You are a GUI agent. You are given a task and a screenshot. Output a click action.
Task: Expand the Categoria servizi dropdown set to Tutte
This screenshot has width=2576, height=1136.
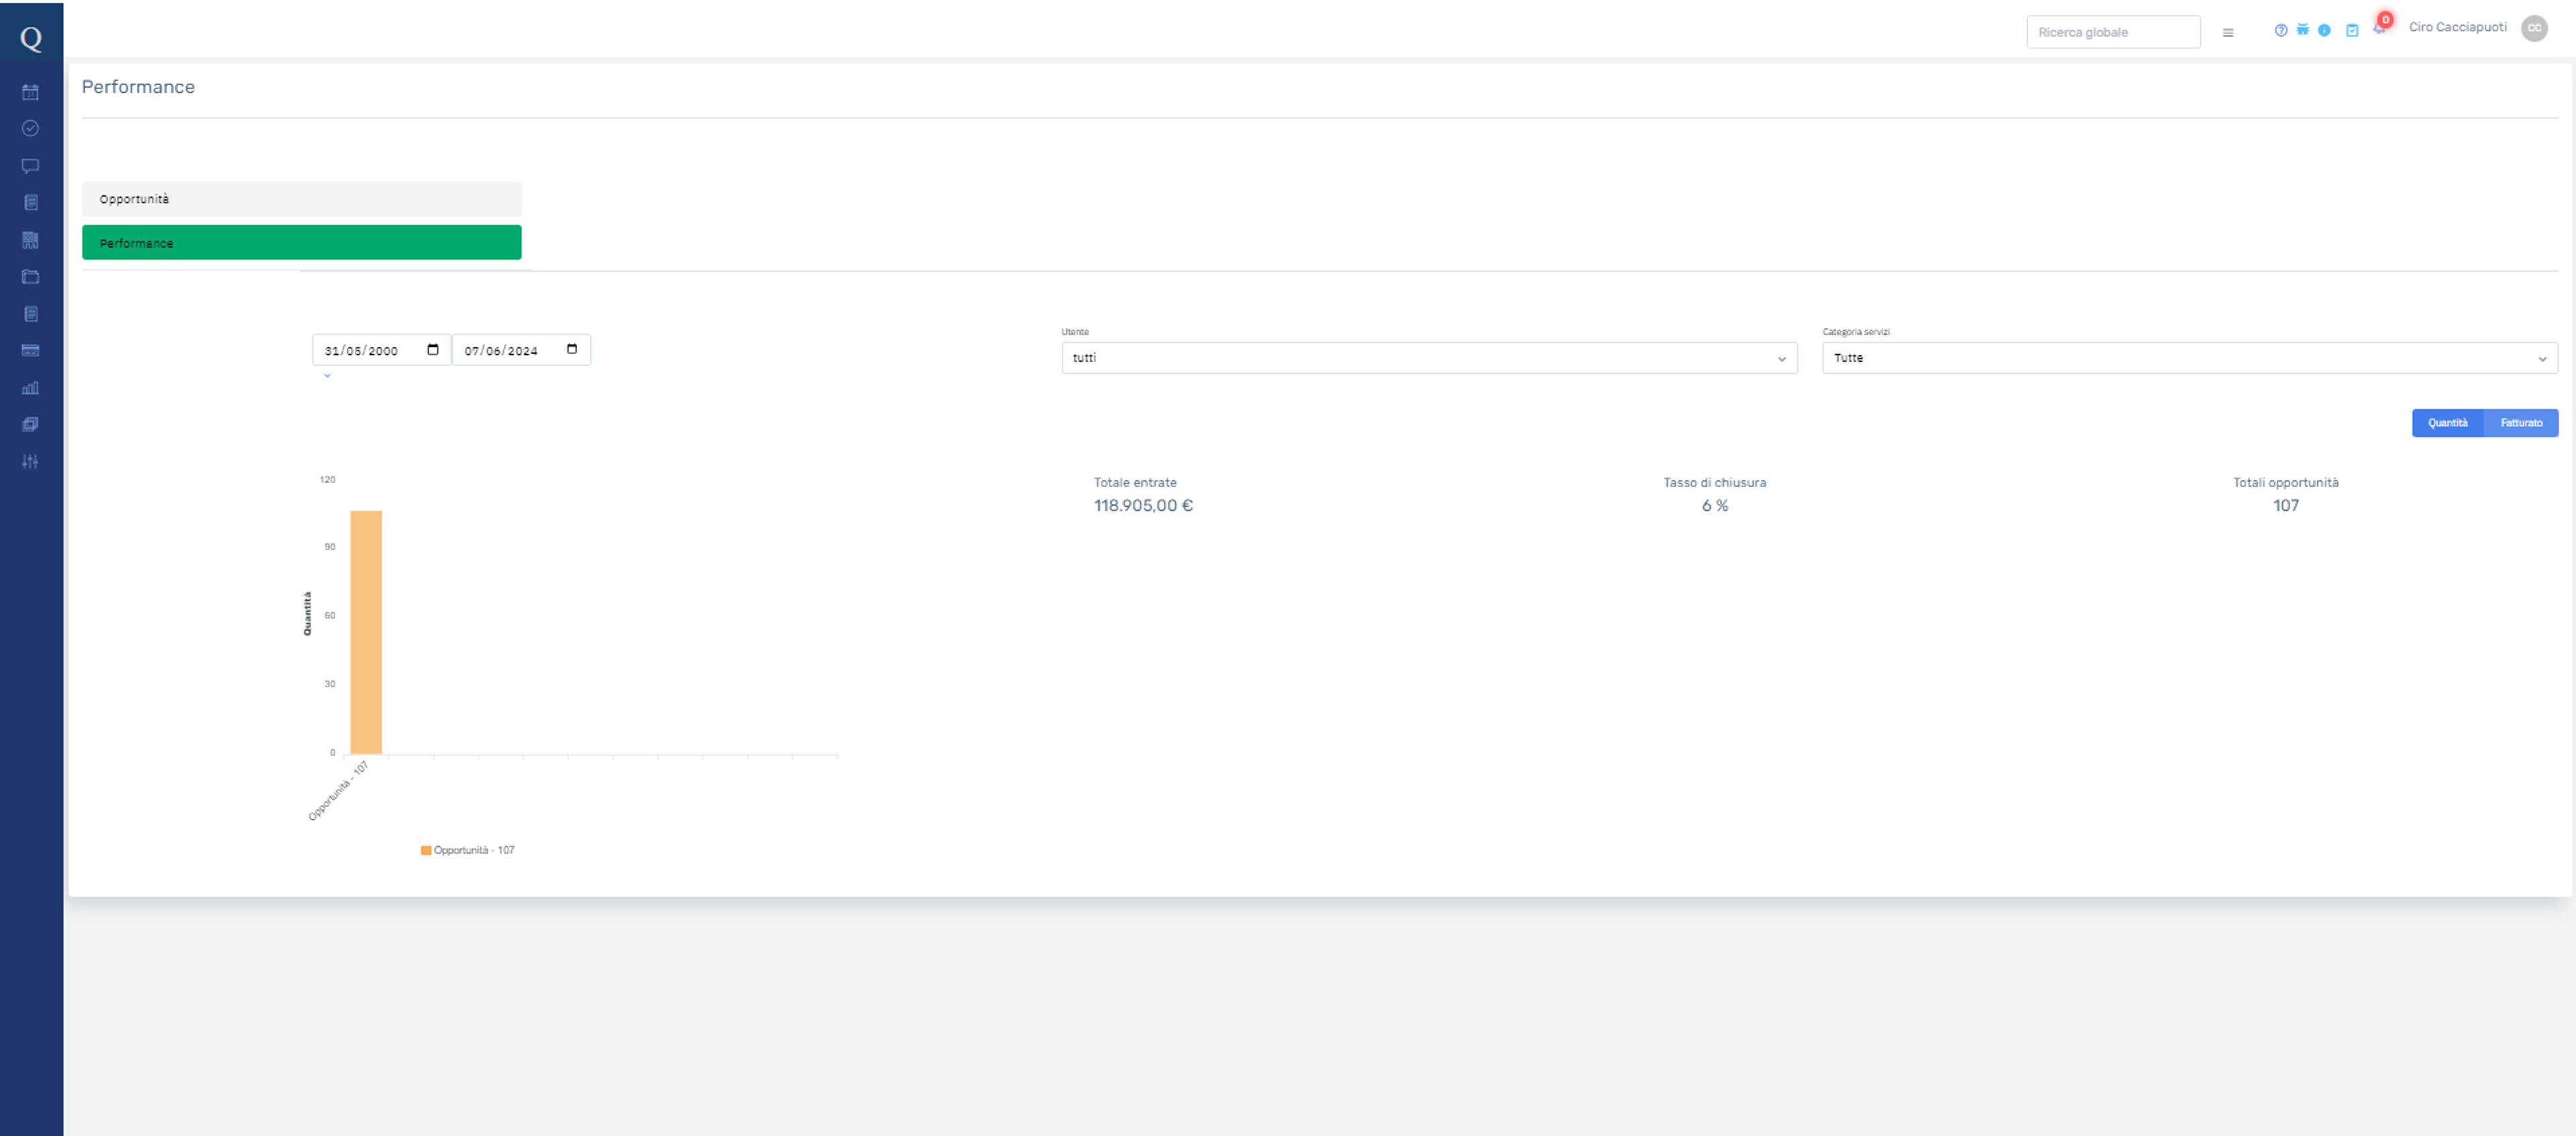coord(2189,358)
